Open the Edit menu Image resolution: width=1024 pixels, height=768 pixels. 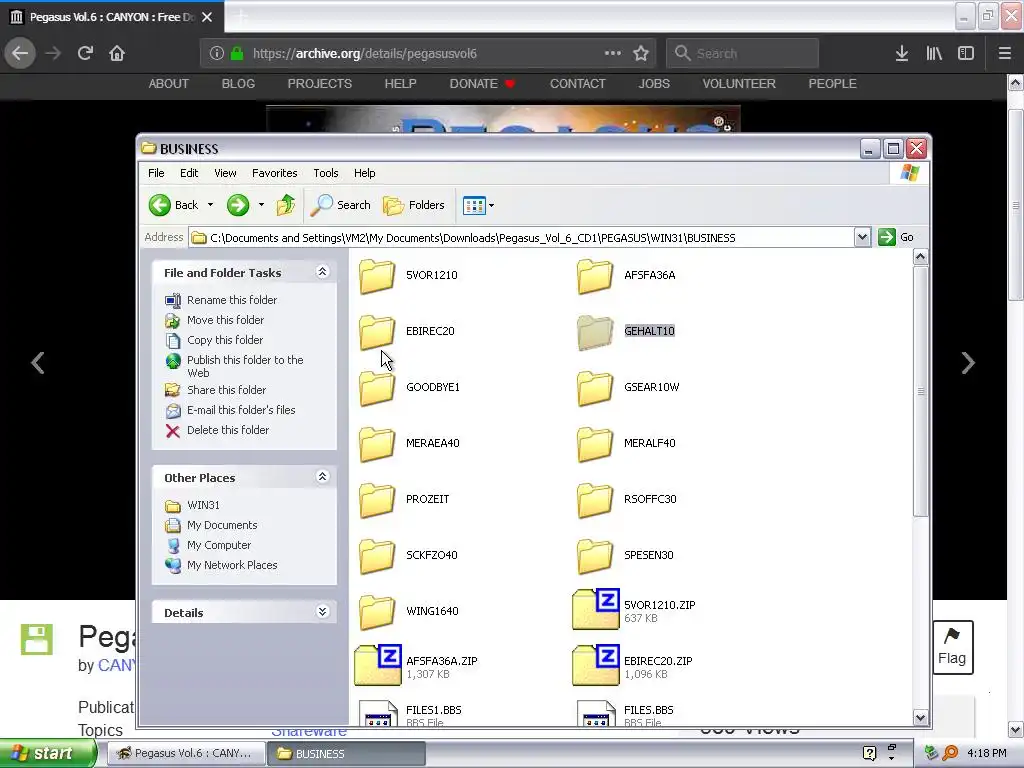point(189,173)
